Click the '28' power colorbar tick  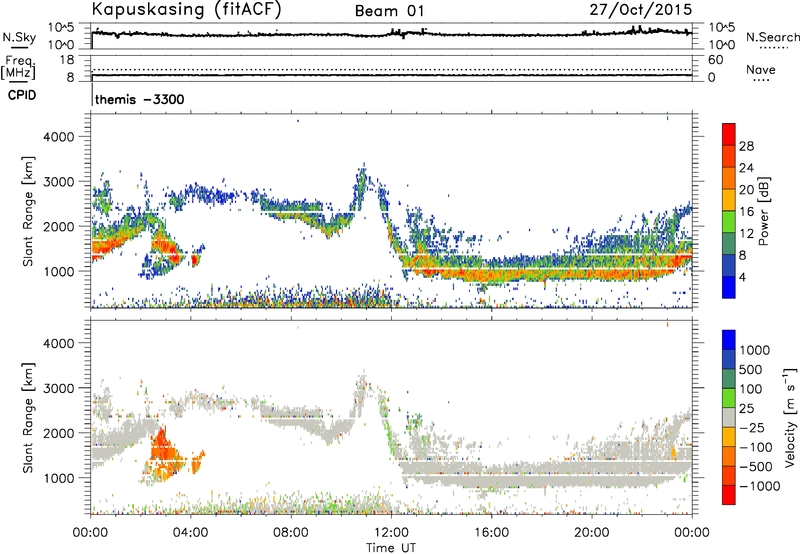(x=746, y=146)
